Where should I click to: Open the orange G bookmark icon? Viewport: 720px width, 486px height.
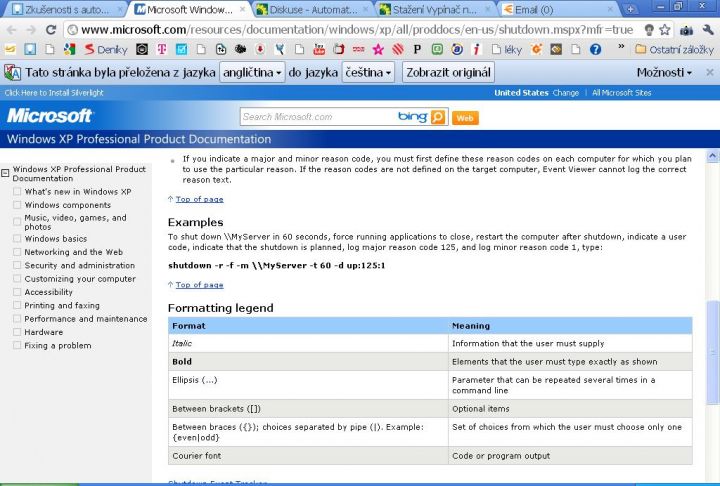pyautogui.click(x=536, y=49)
